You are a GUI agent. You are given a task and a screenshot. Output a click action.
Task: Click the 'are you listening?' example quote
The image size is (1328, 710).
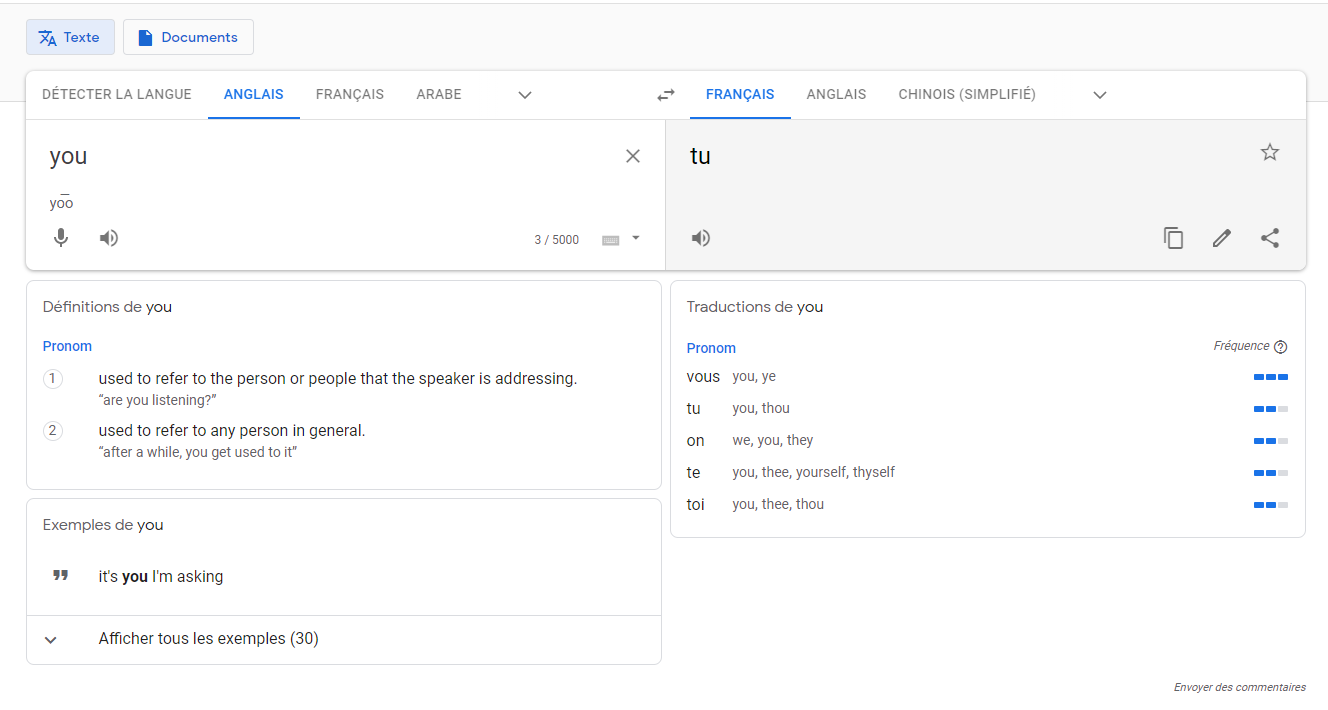pyautogui.click(x=157, y=400)
